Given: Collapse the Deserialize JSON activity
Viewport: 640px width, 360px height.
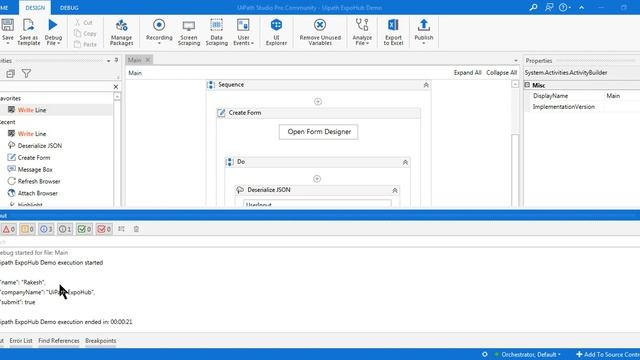Looking at the screenshot, I should (x=395, y=190).
